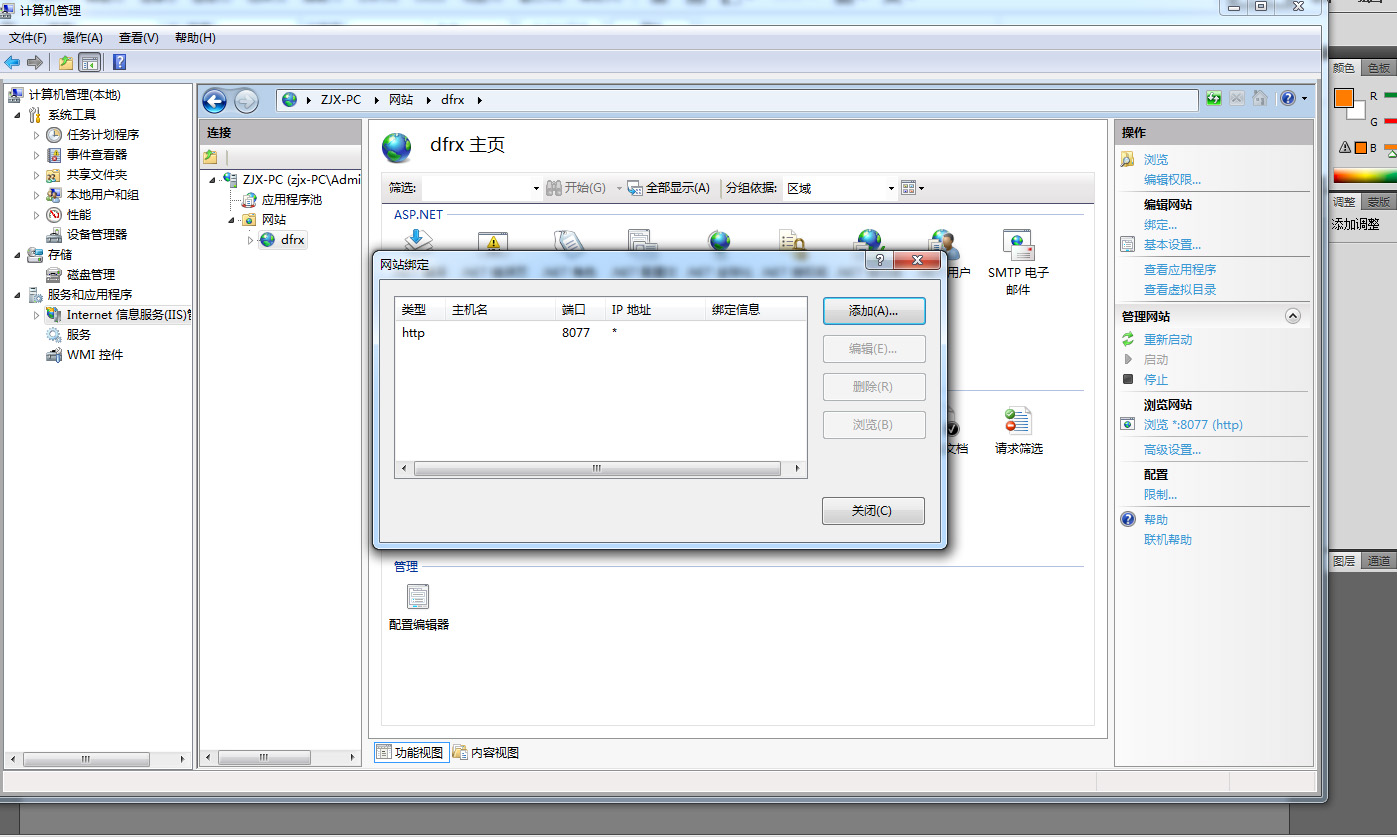Open the SMTP 电子邮件 feature icon
Viewport: 1397px width, 837px height.
[x=1018, y=246]
